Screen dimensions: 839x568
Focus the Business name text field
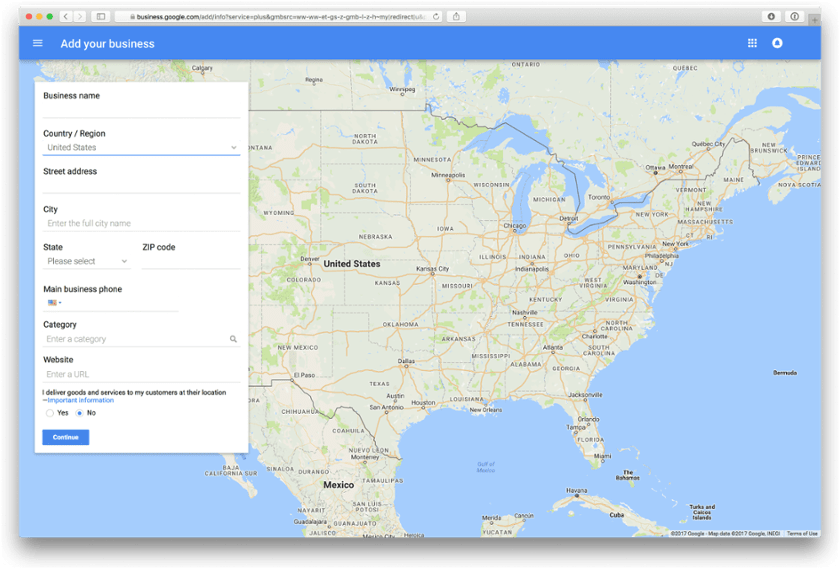click(141, 110)
